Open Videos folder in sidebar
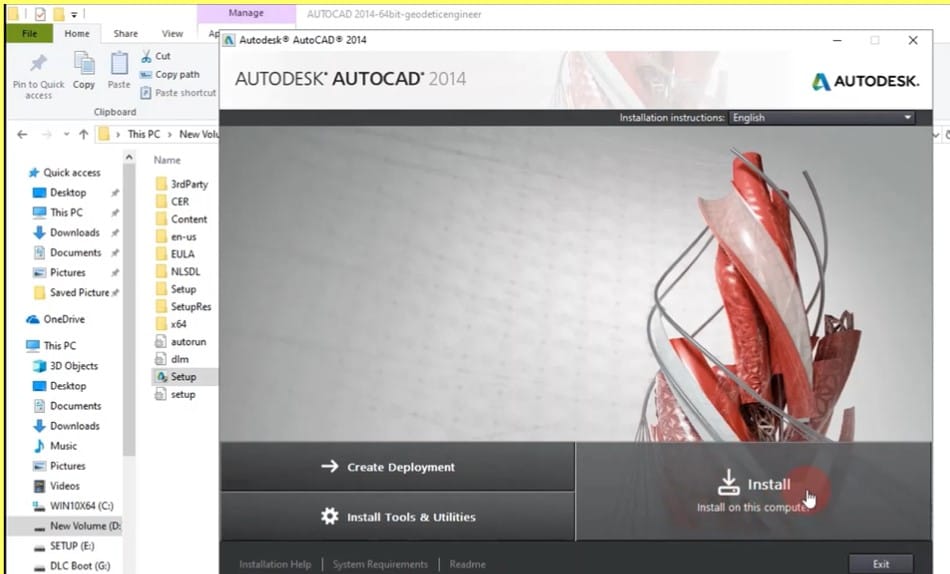 pyautogui.click(x=64, y=486)
